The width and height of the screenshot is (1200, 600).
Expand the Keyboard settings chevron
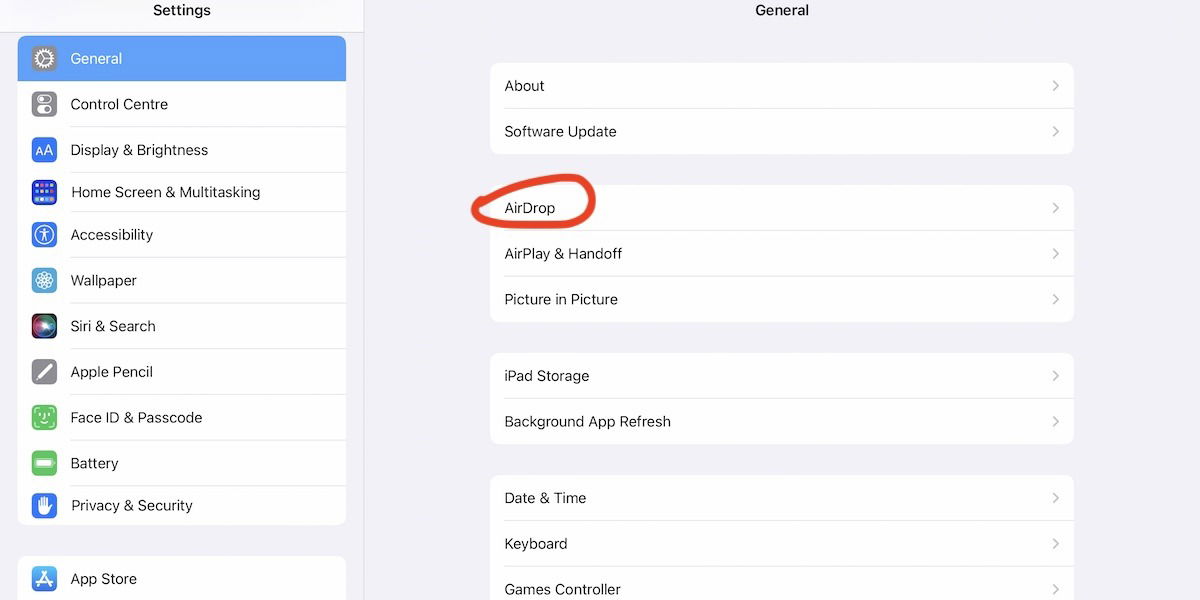(x=1055, y=543)
